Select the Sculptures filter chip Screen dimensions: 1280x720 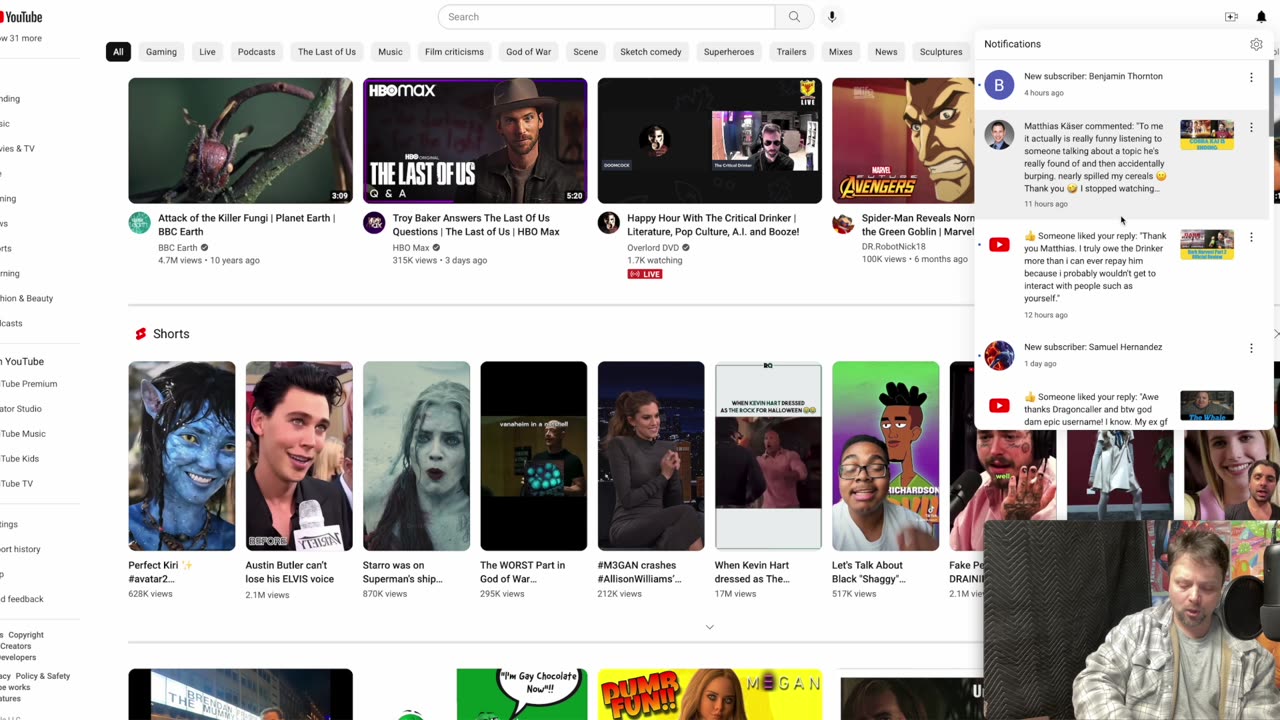(941, 52)
